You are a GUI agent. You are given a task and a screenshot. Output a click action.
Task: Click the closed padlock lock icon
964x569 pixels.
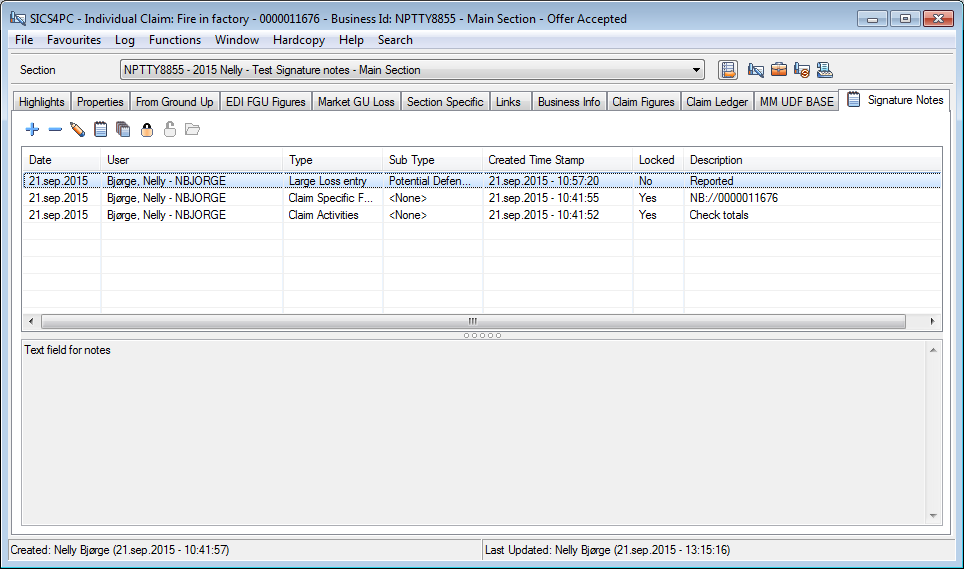[x=146, y=129]
